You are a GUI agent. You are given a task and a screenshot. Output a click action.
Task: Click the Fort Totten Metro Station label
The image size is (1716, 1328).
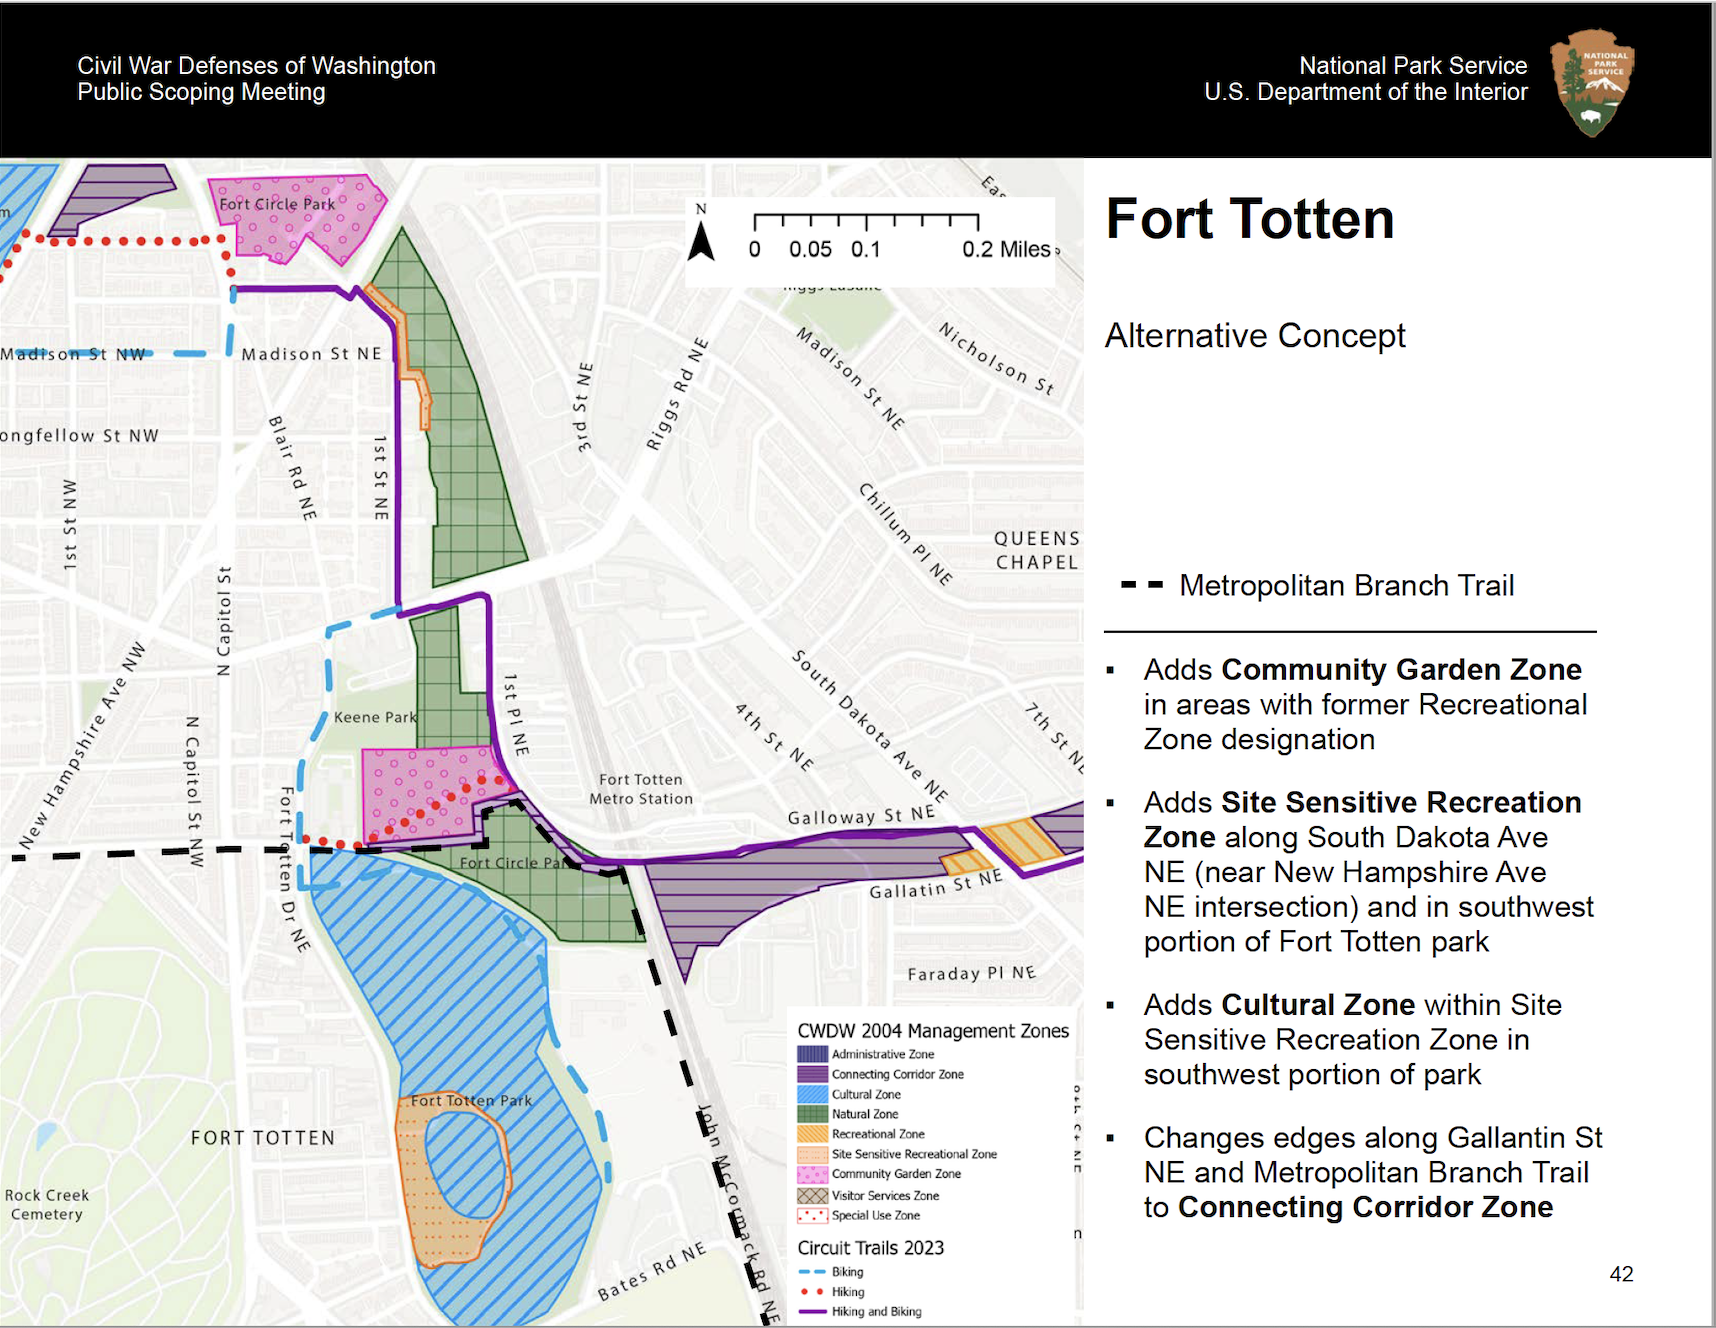(x=641, y=789)
